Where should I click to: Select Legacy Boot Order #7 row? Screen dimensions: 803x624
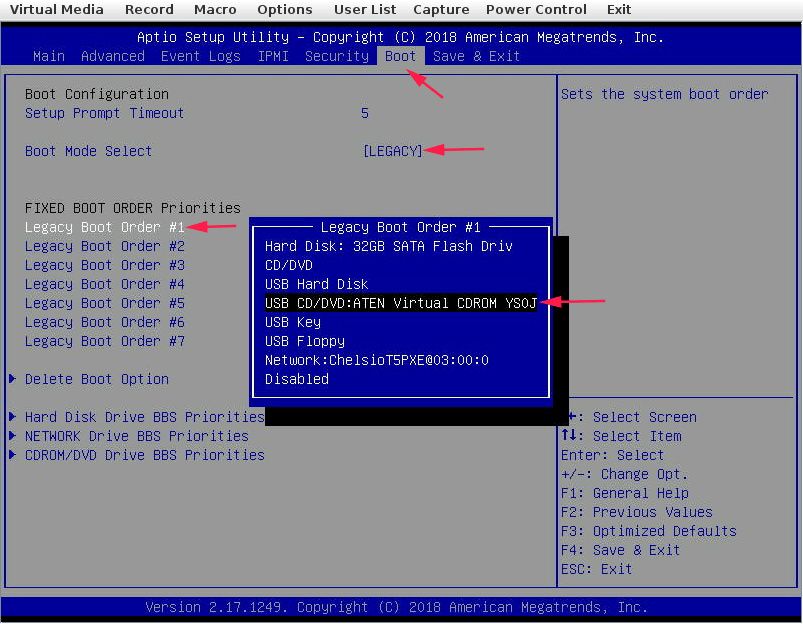(x=104, y=341)
